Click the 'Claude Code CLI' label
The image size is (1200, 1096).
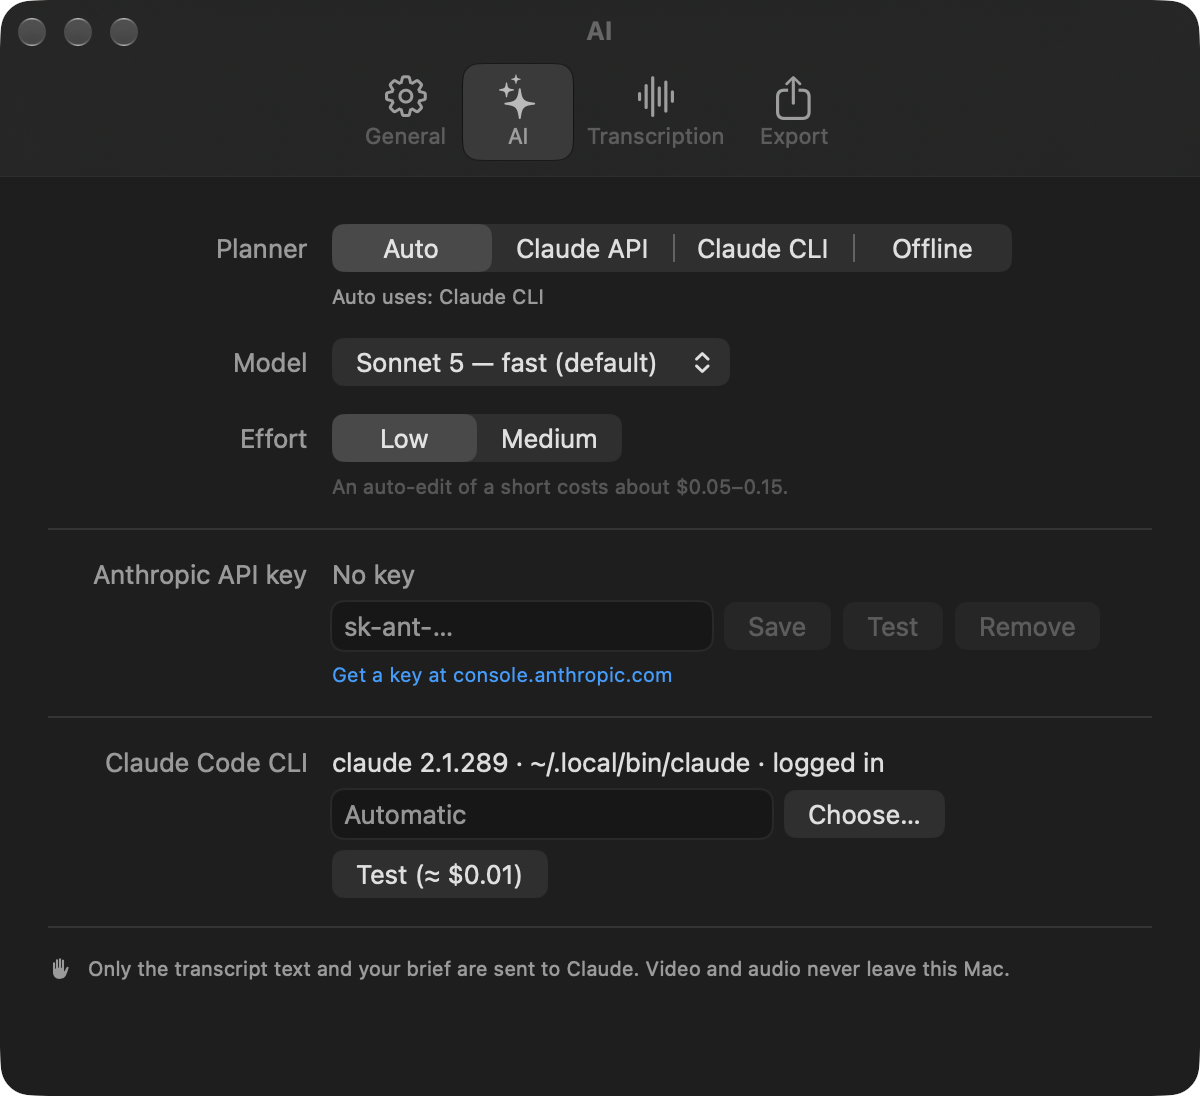pyautogui.click(x=206, y=763)
